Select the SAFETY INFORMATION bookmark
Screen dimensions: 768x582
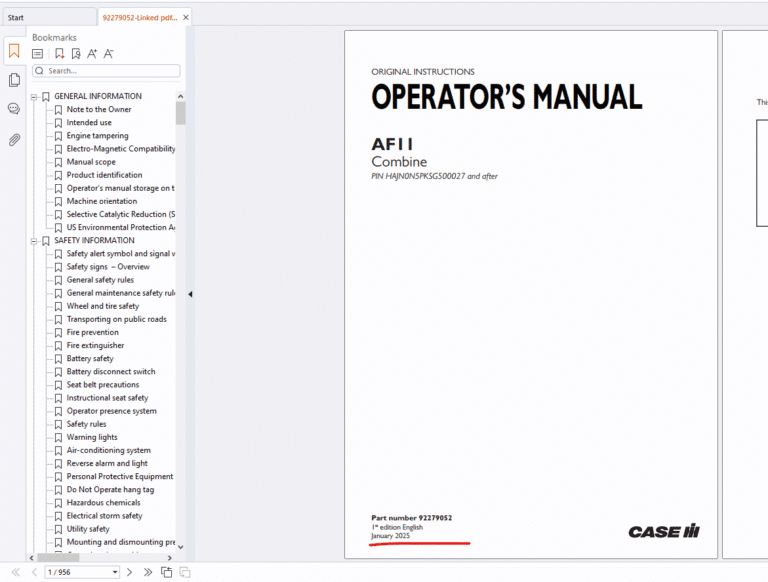coord(94,241)
